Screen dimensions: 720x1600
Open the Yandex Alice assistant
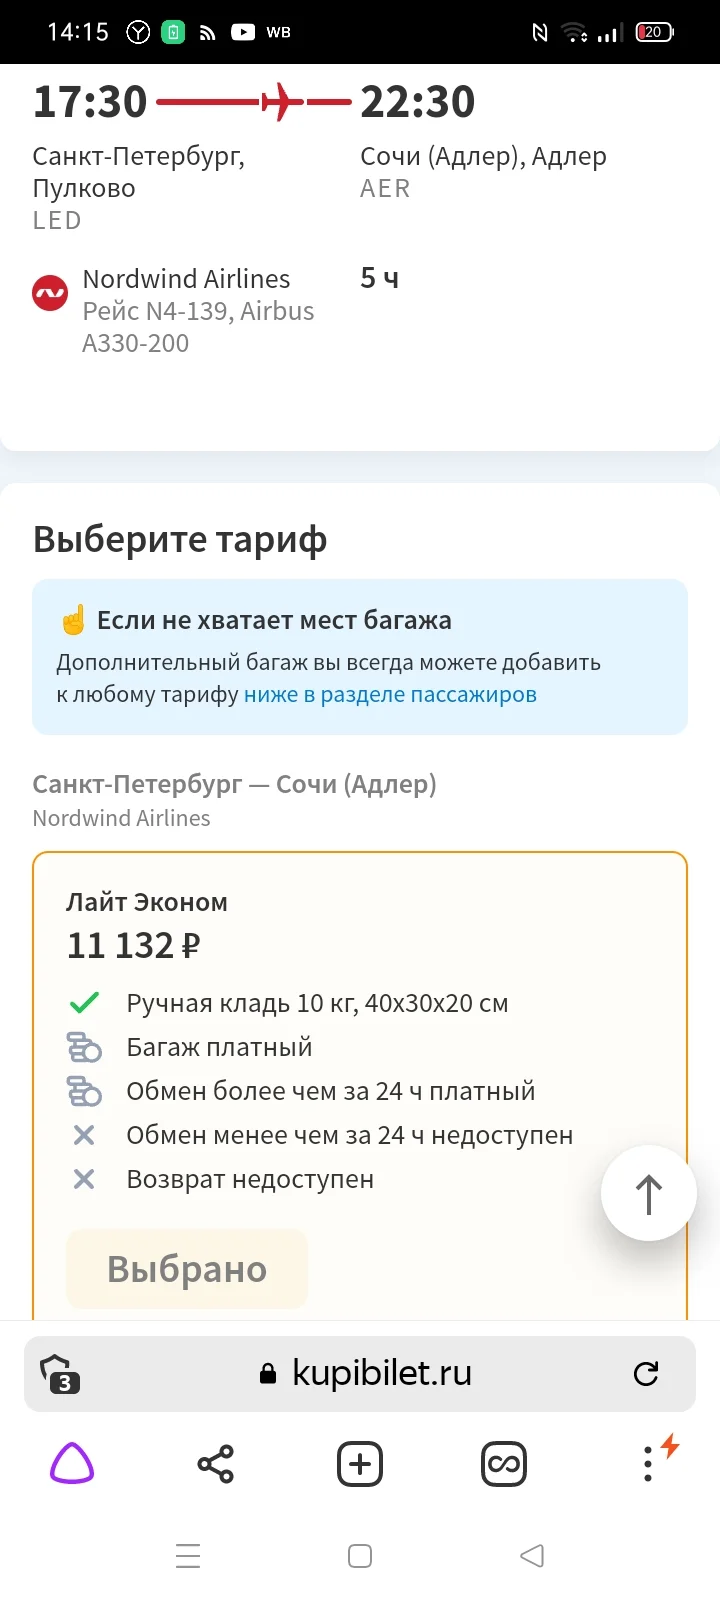(70, 1463)
